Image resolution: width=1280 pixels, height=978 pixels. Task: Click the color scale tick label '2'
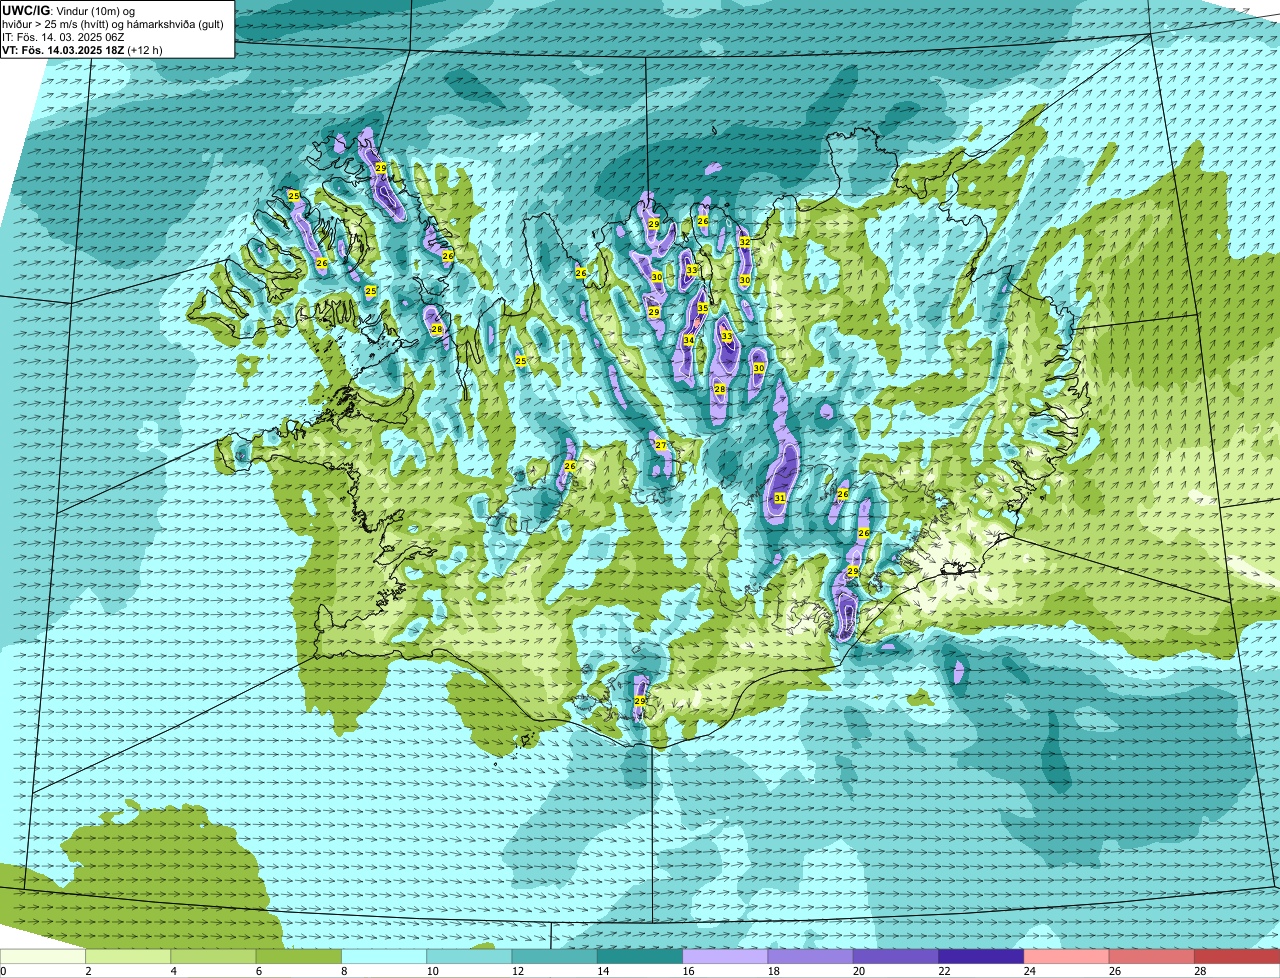click(88, 971)
